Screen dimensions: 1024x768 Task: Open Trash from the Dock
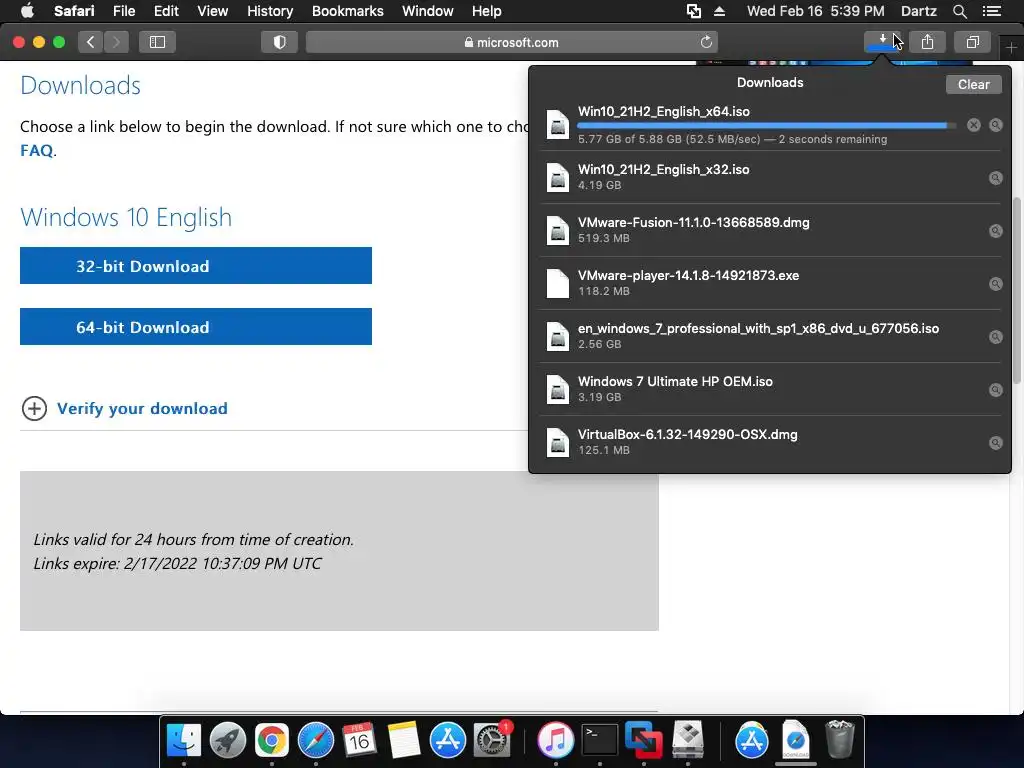pyautogui.click(x=840, y=740)
